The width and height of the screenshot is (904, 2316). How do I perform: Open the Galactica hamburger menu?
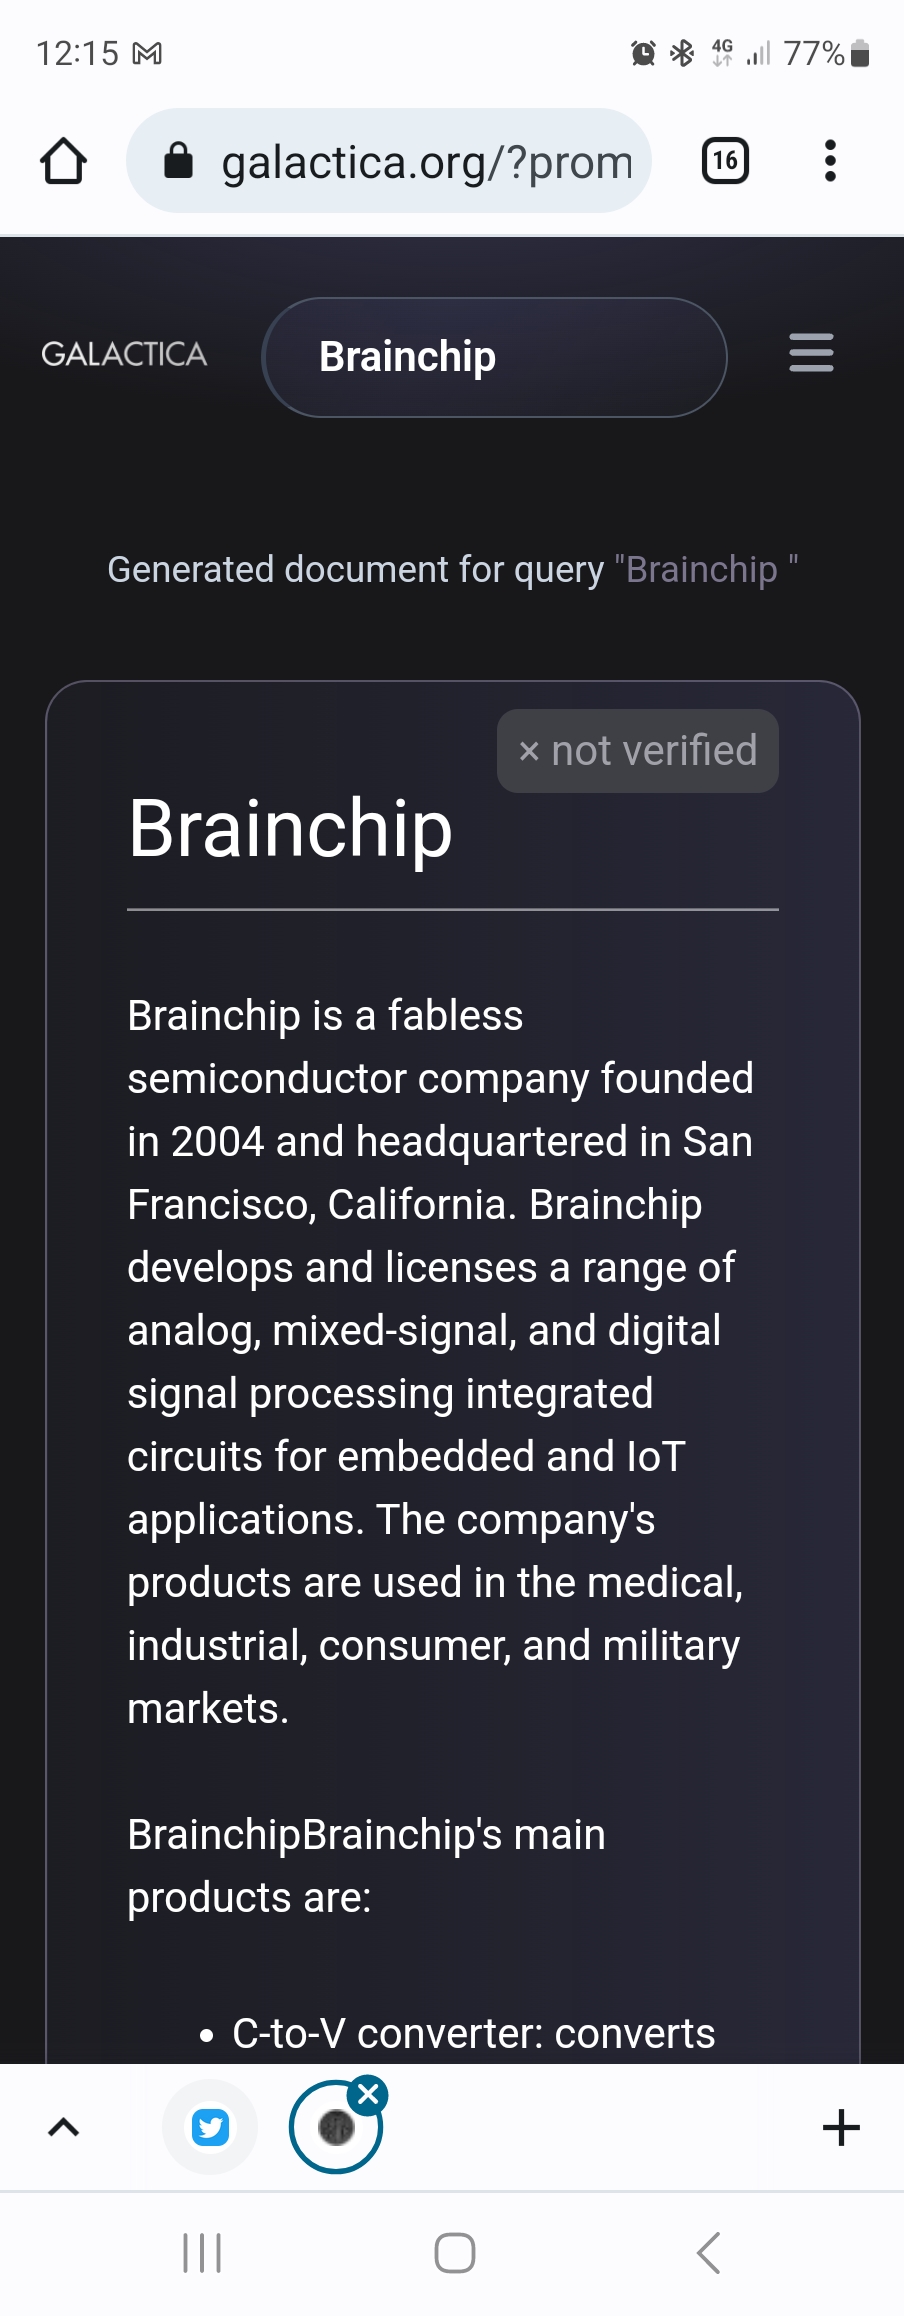[x=811, y=353]
